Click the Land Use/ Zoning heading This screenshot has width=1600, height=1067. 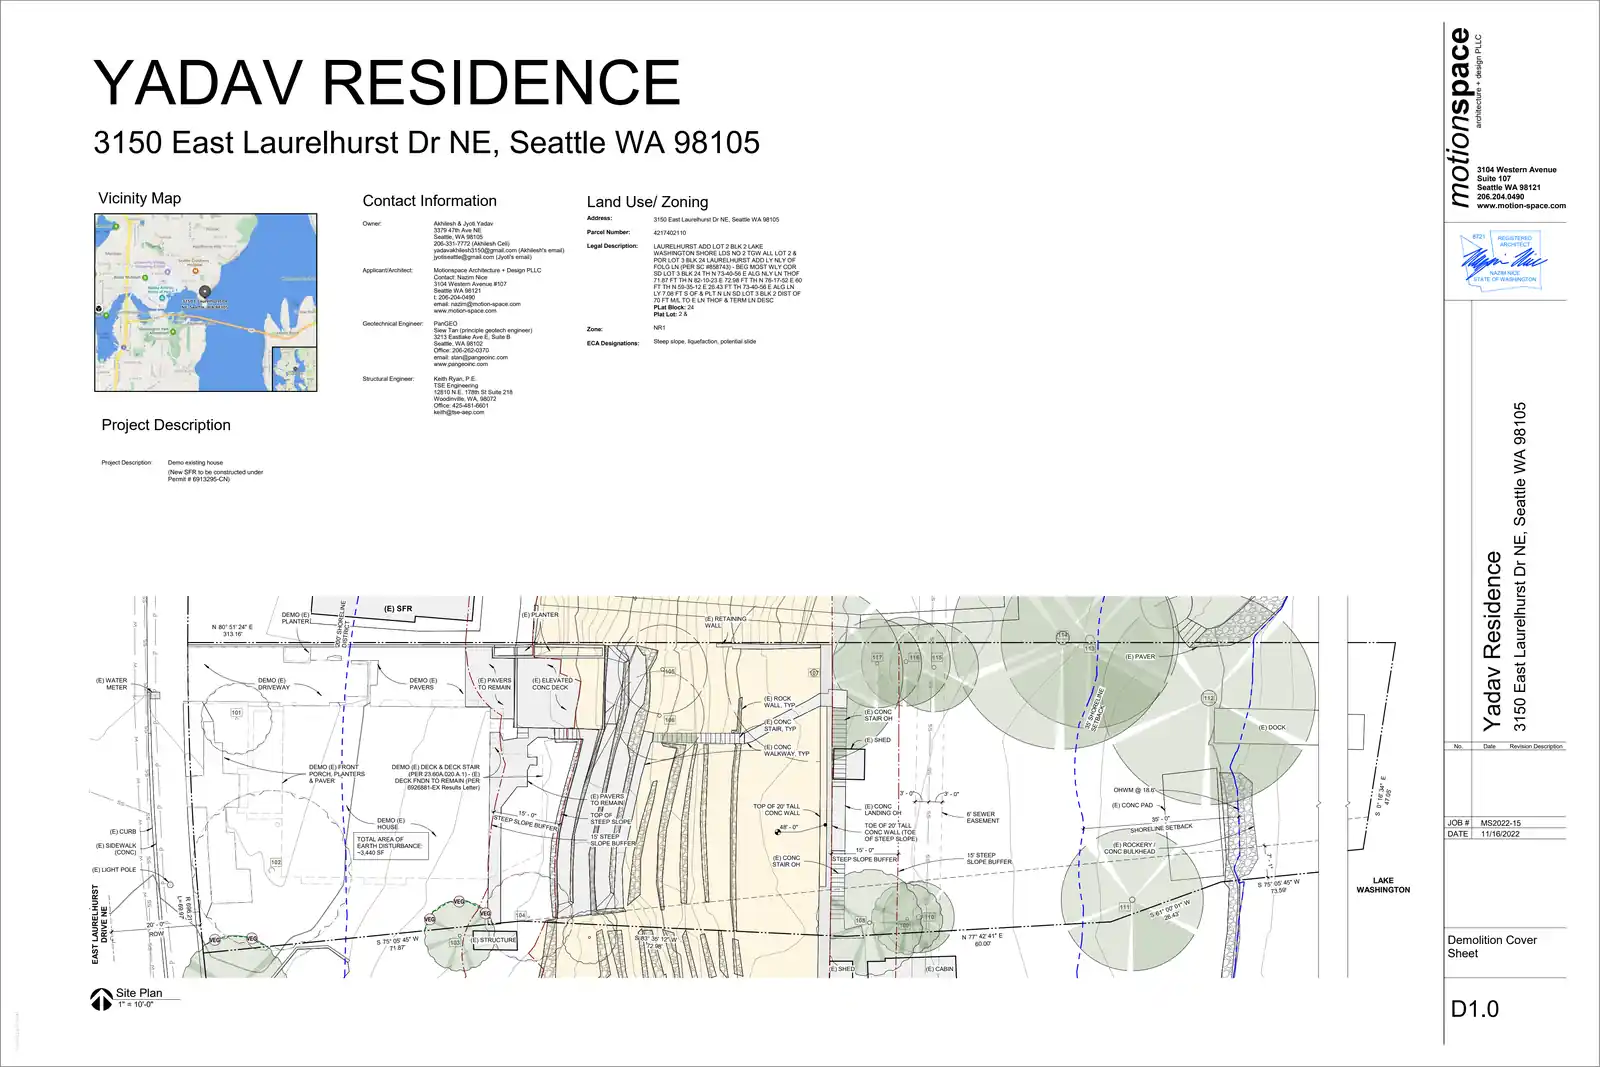pyautogui.click(x=647, y=202)
